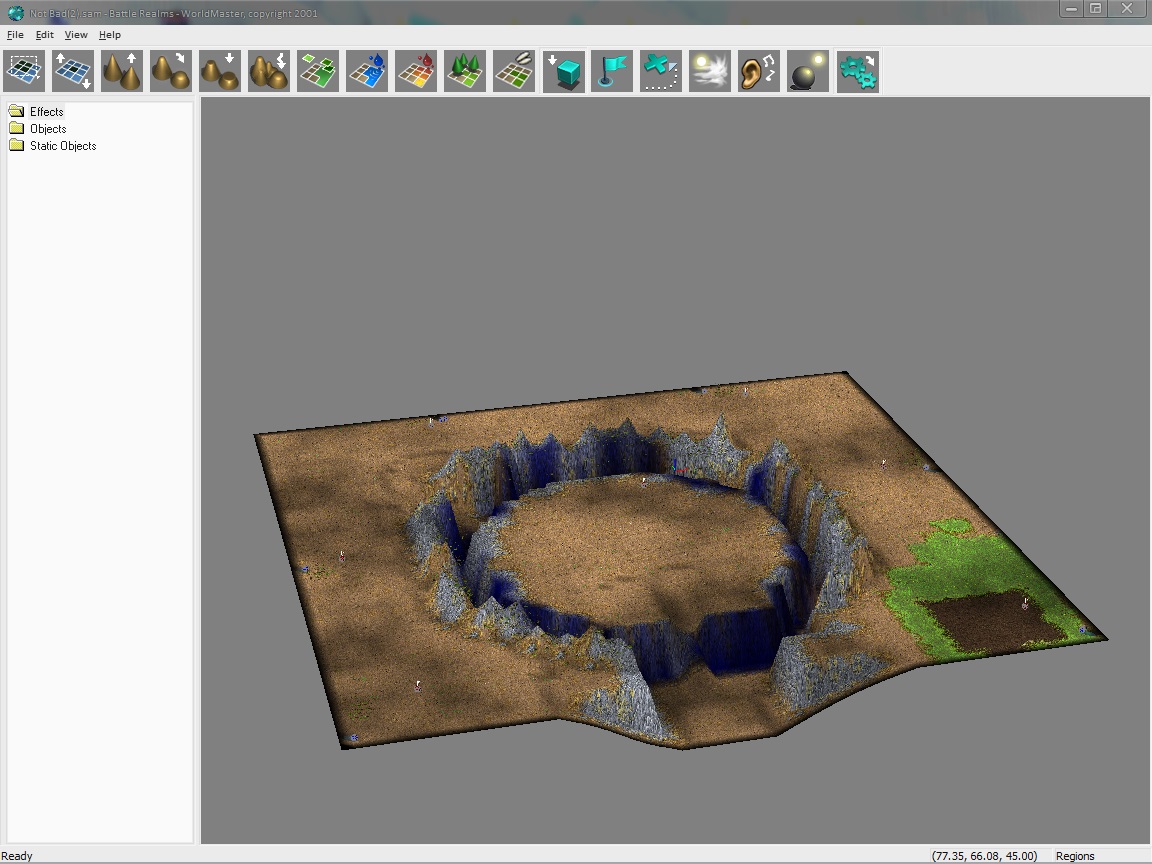Open the Edit menu

point(44,35)
